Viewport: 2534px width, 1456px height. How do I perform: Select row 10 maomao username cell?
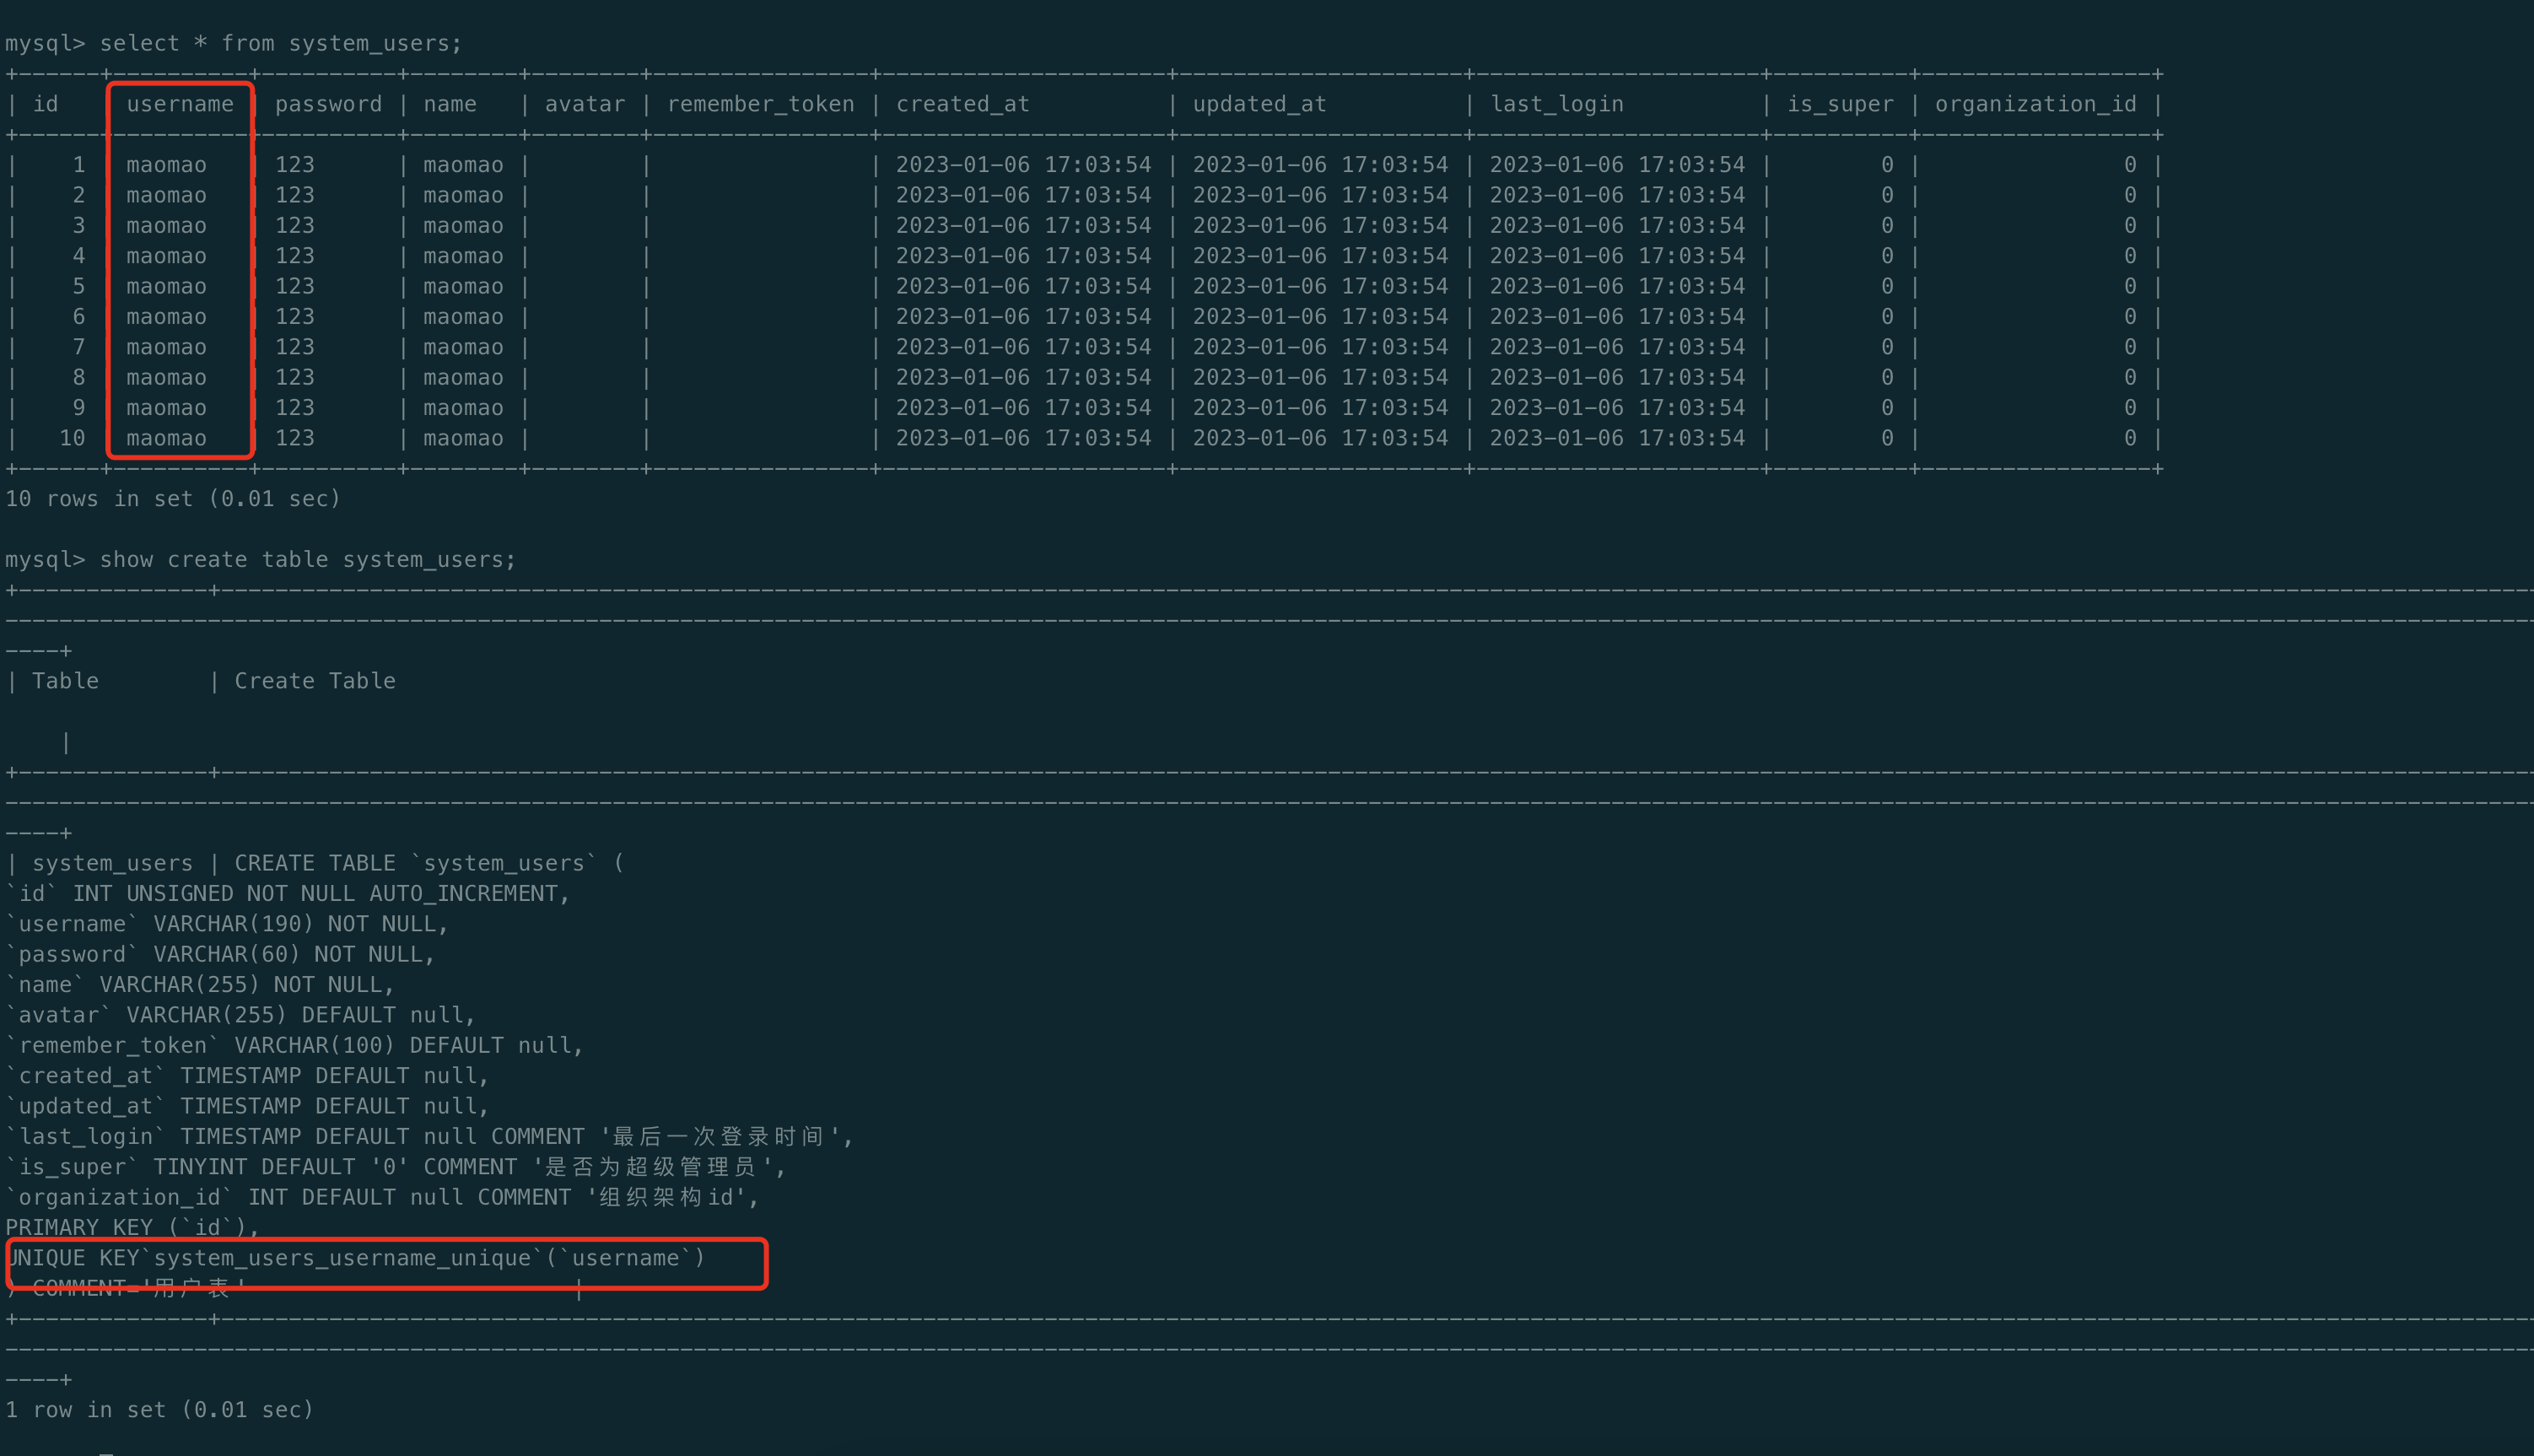[166, 437]
